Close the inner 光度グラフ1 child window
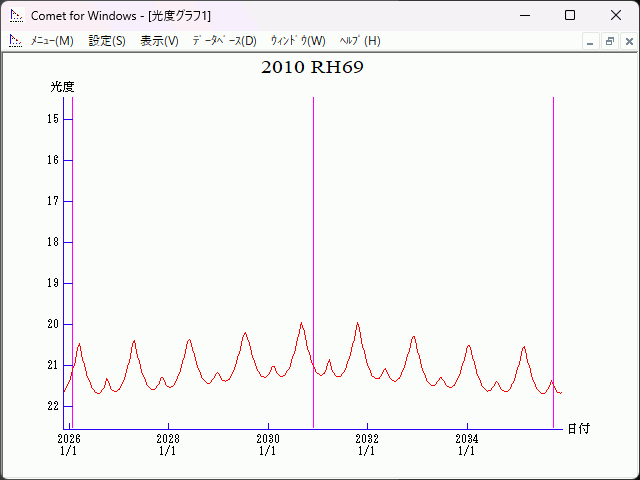The height and width of the screenshot is (480, 640). pyautogui.click(x=627, y=41)
